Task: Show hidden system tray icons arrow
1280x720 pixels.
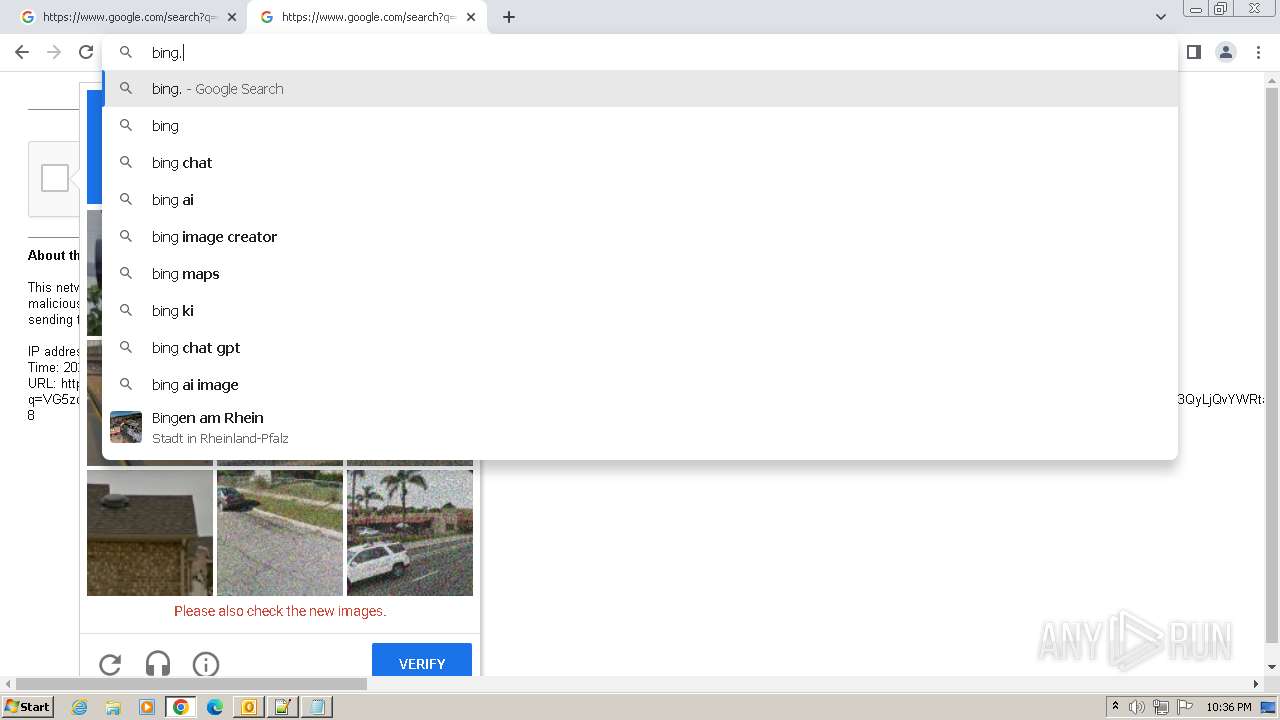Action: point(1115,707)
